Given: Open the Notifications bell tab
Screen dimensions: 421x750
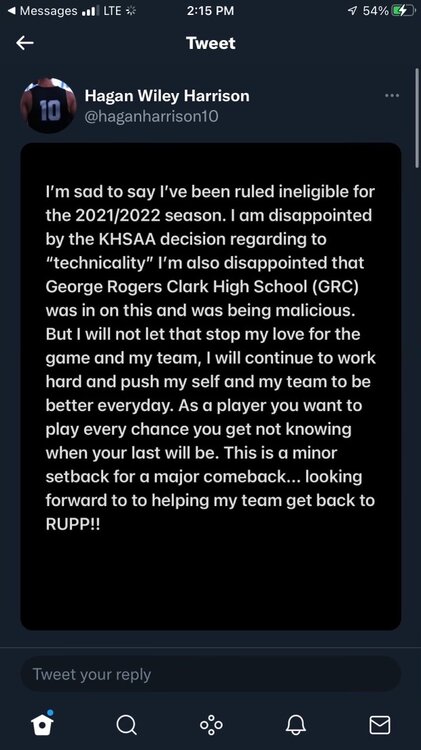Looking at the screenshot, I should (296, 725).
